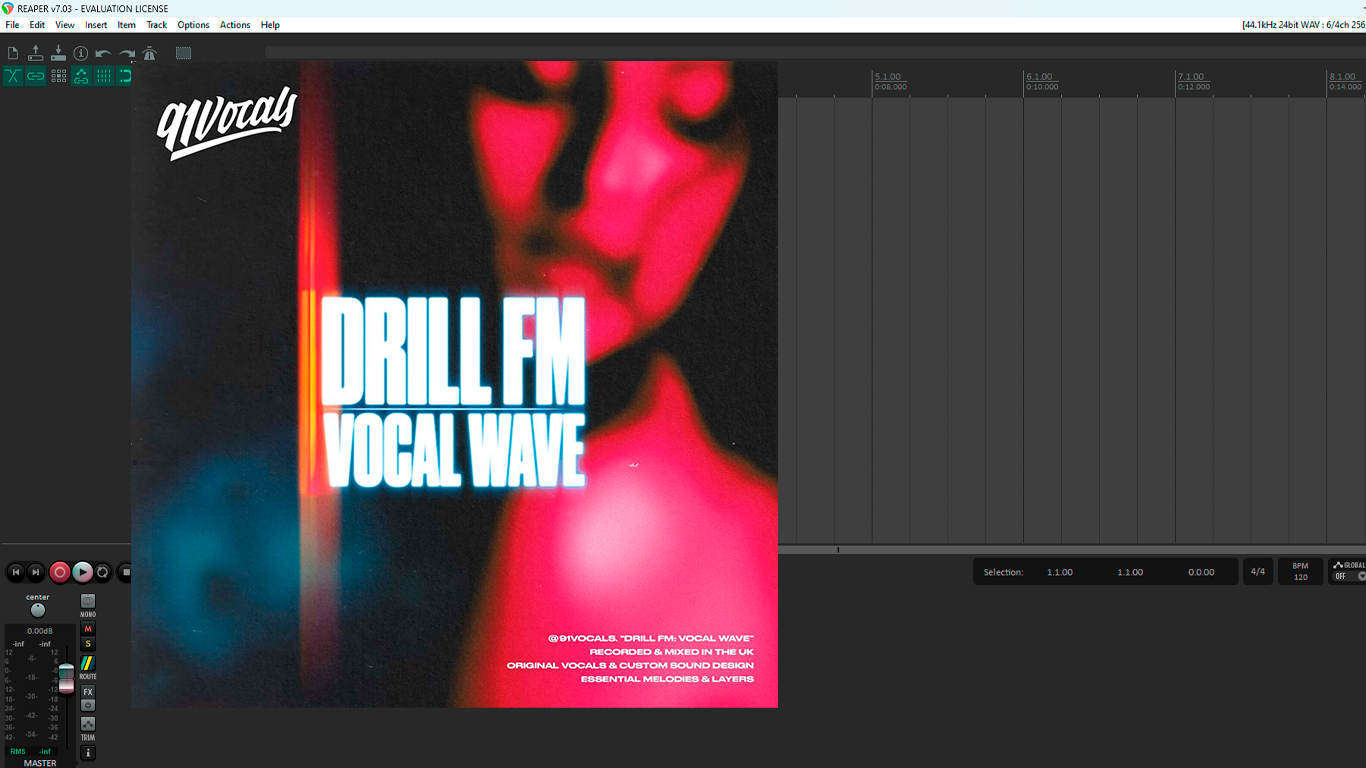Screen dimensions: 1366x768
Task: Click the audio device info 44.1kHz 24bit WAV
Action: 1303,25
